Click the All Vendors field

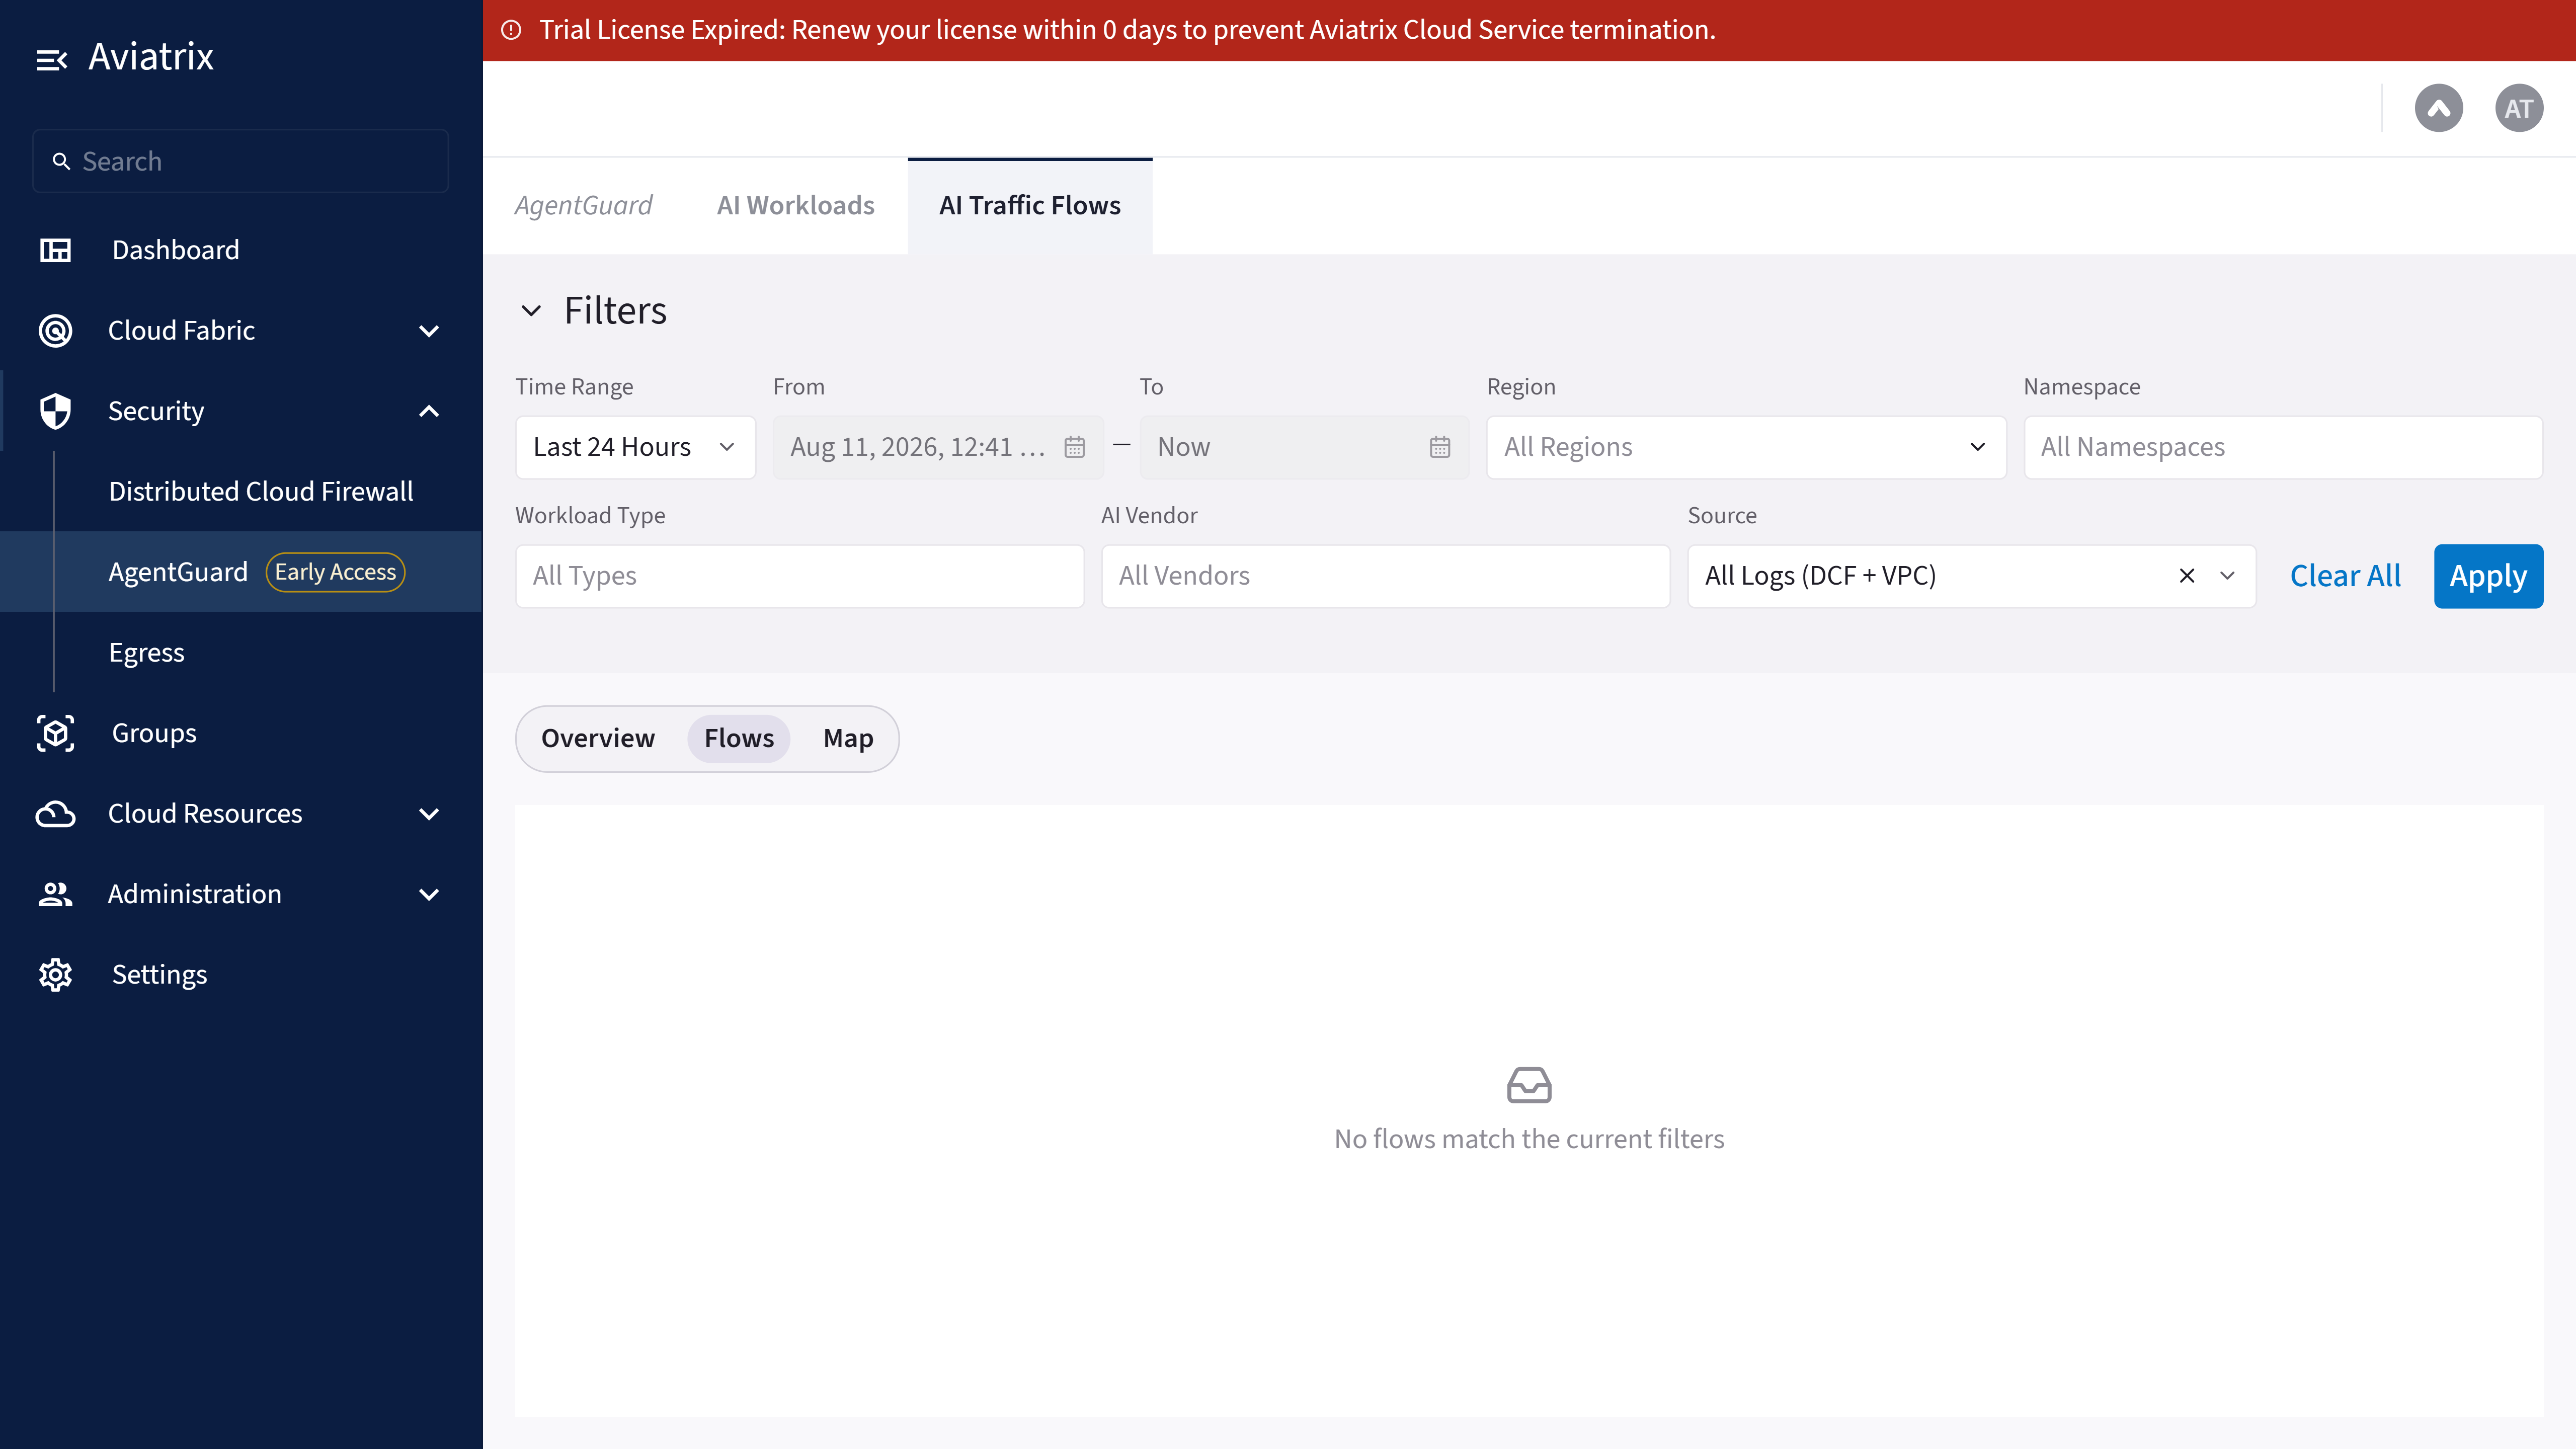tap(1386, 576)
